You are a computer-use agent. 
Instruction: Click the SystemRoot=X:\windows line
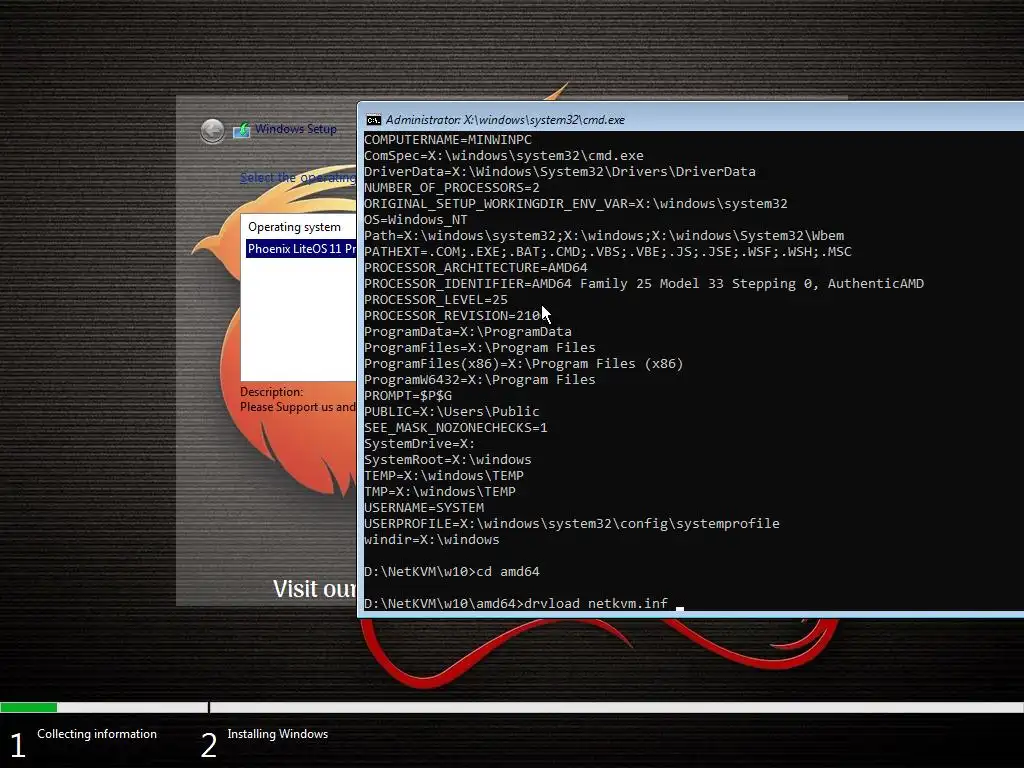[x=448, y=460]
